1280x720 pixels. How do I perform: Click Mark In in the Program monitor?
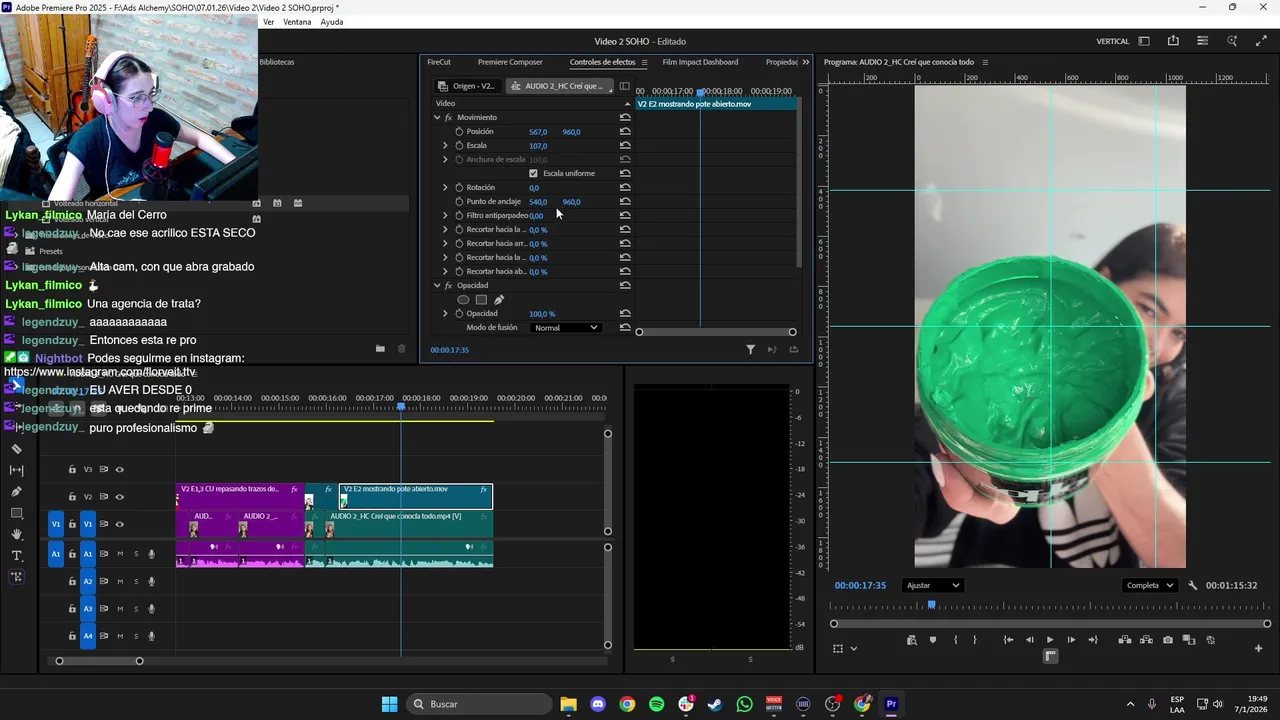pos(955,640)
